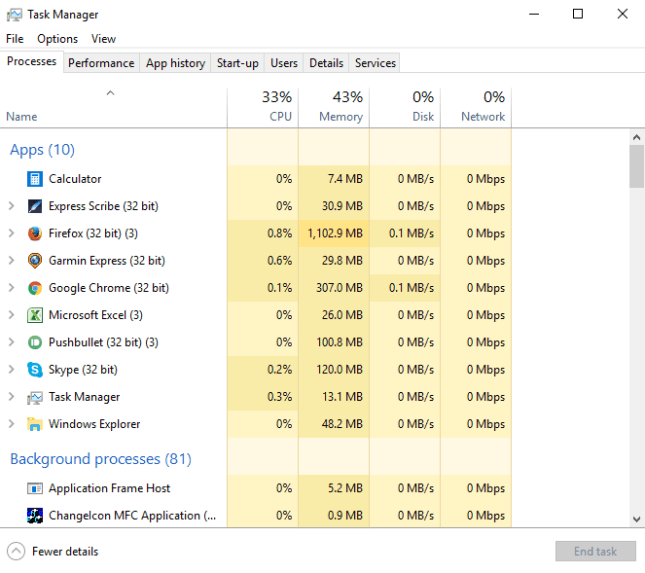Select the Calculator process name
Viewport: 645px width, 573px height.
(75, 179)
